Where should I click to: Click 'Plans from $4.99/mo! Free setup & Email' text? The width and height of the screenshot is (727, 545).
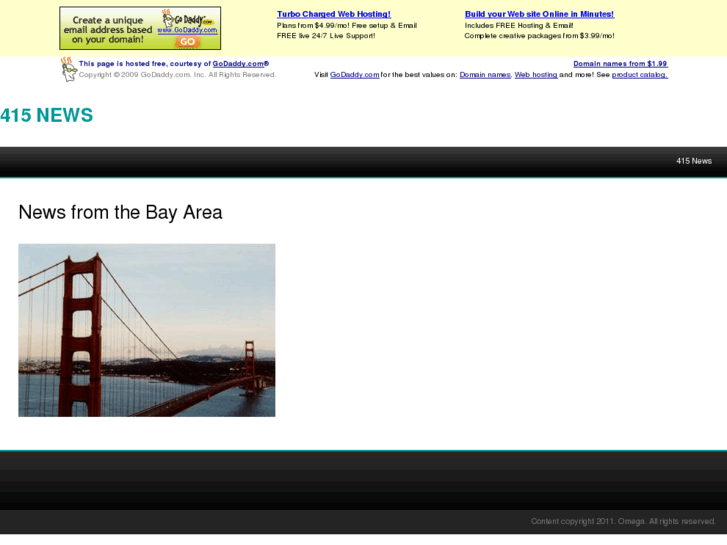tap(347, 26)
